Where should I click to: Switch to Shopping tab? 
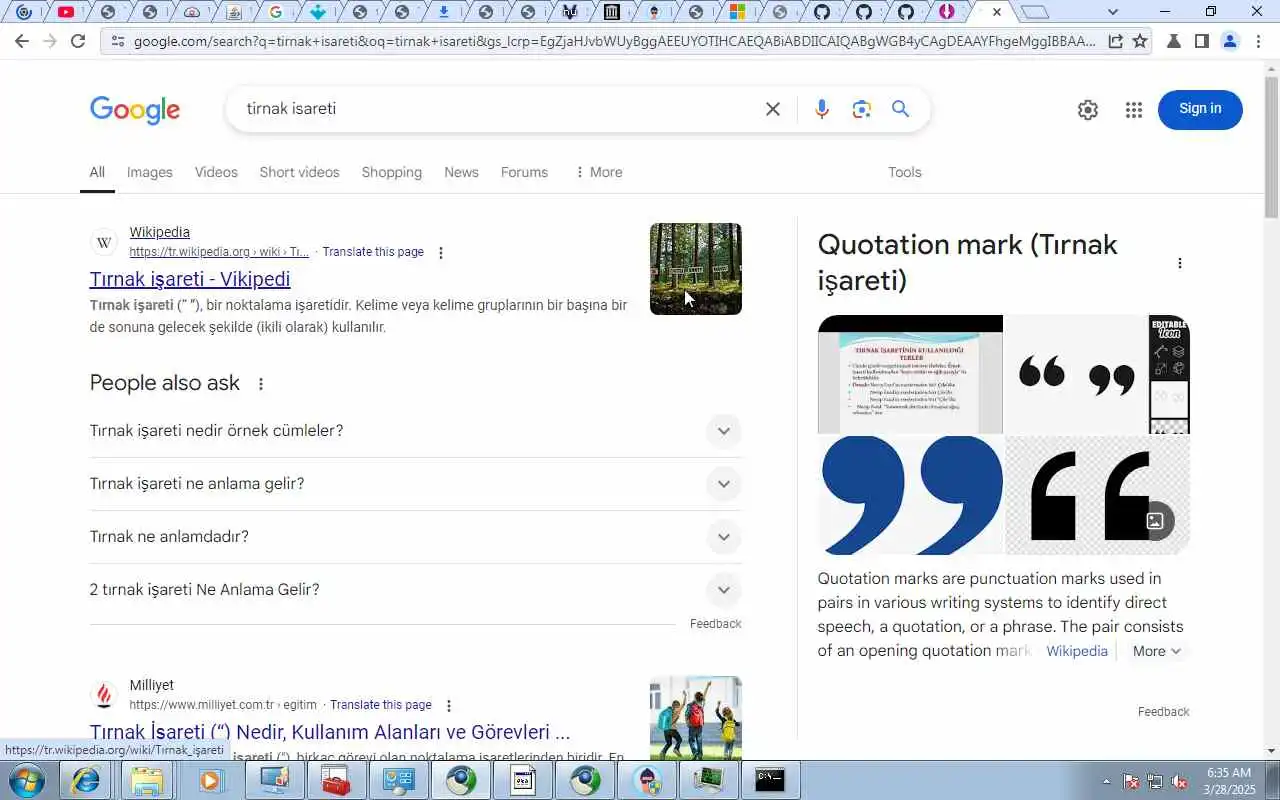(392, 172)
